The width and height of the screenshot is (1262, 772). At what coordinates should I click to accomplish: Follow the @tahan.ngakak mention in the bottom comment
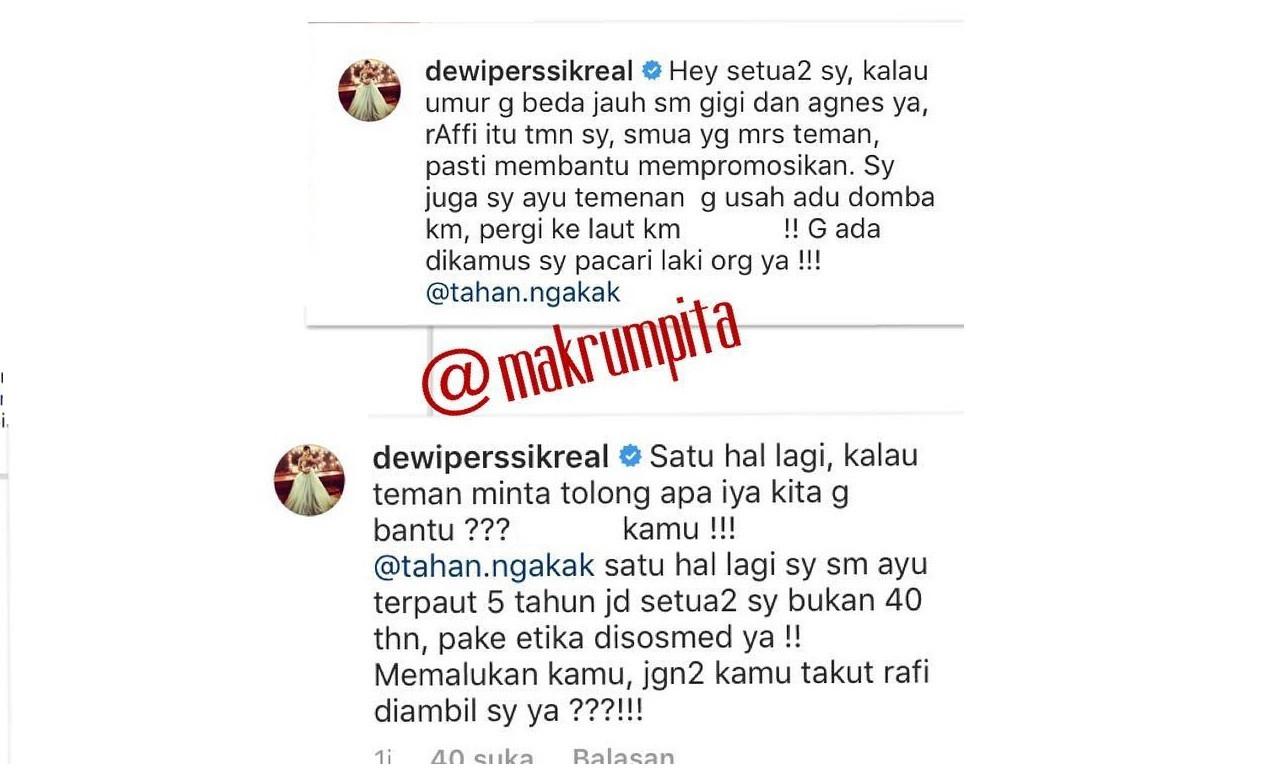484,565
